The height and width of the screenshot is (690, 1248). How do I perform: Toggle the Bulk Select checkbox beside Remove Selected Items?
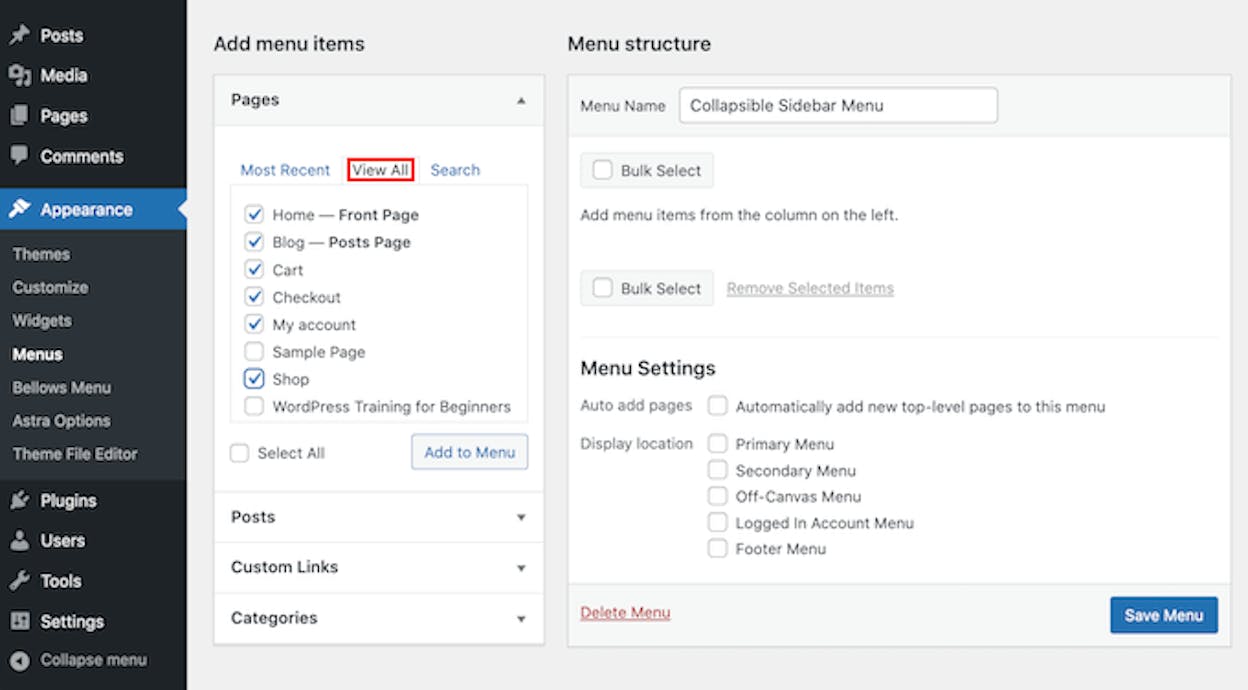coord(602,288)
